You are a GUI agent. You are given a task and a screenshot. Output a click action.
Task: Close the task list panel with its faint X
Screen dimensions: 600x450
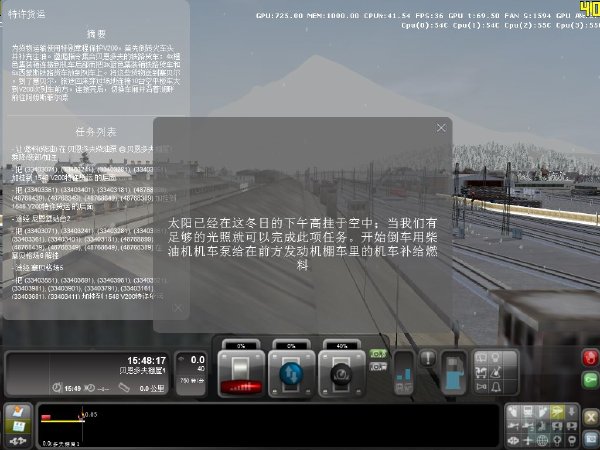click(177, 308)
